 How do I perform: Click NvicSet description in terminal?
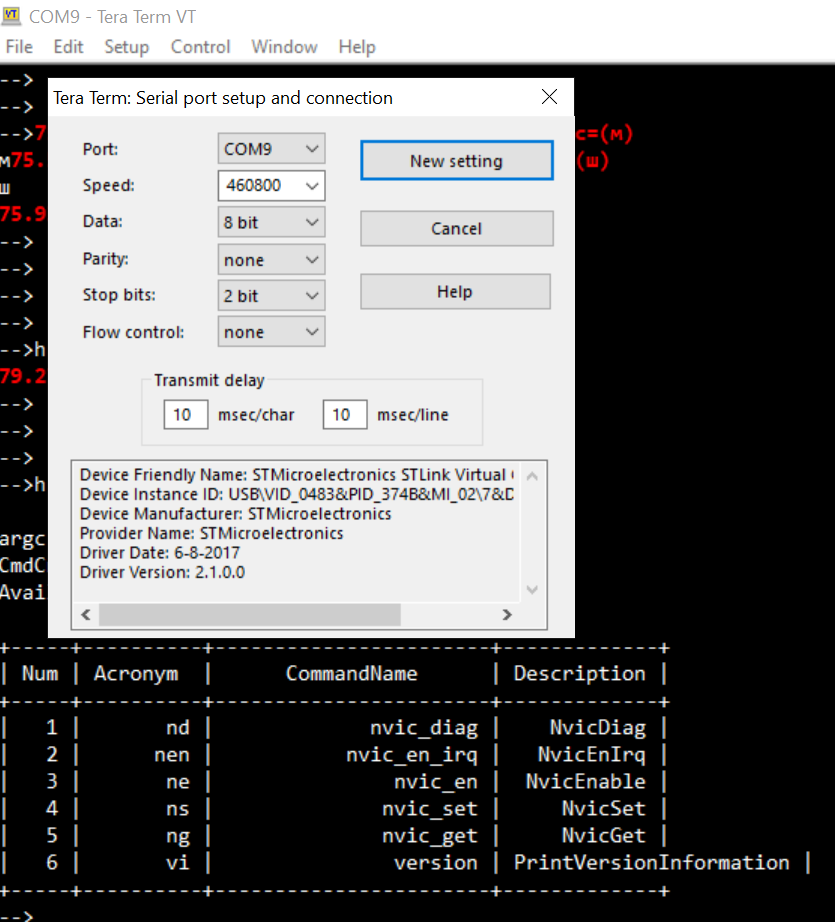coord(604,809)
